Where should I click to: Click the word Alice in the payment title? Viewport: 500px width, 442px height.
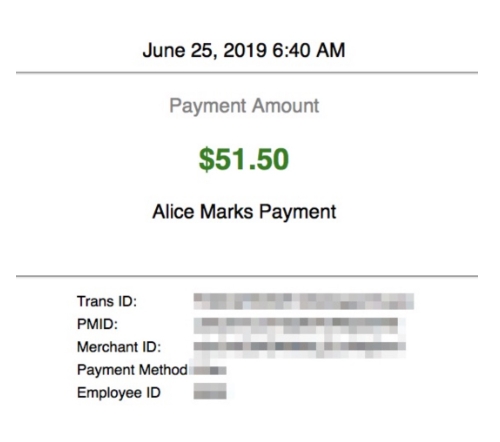(x=173, y=212)
